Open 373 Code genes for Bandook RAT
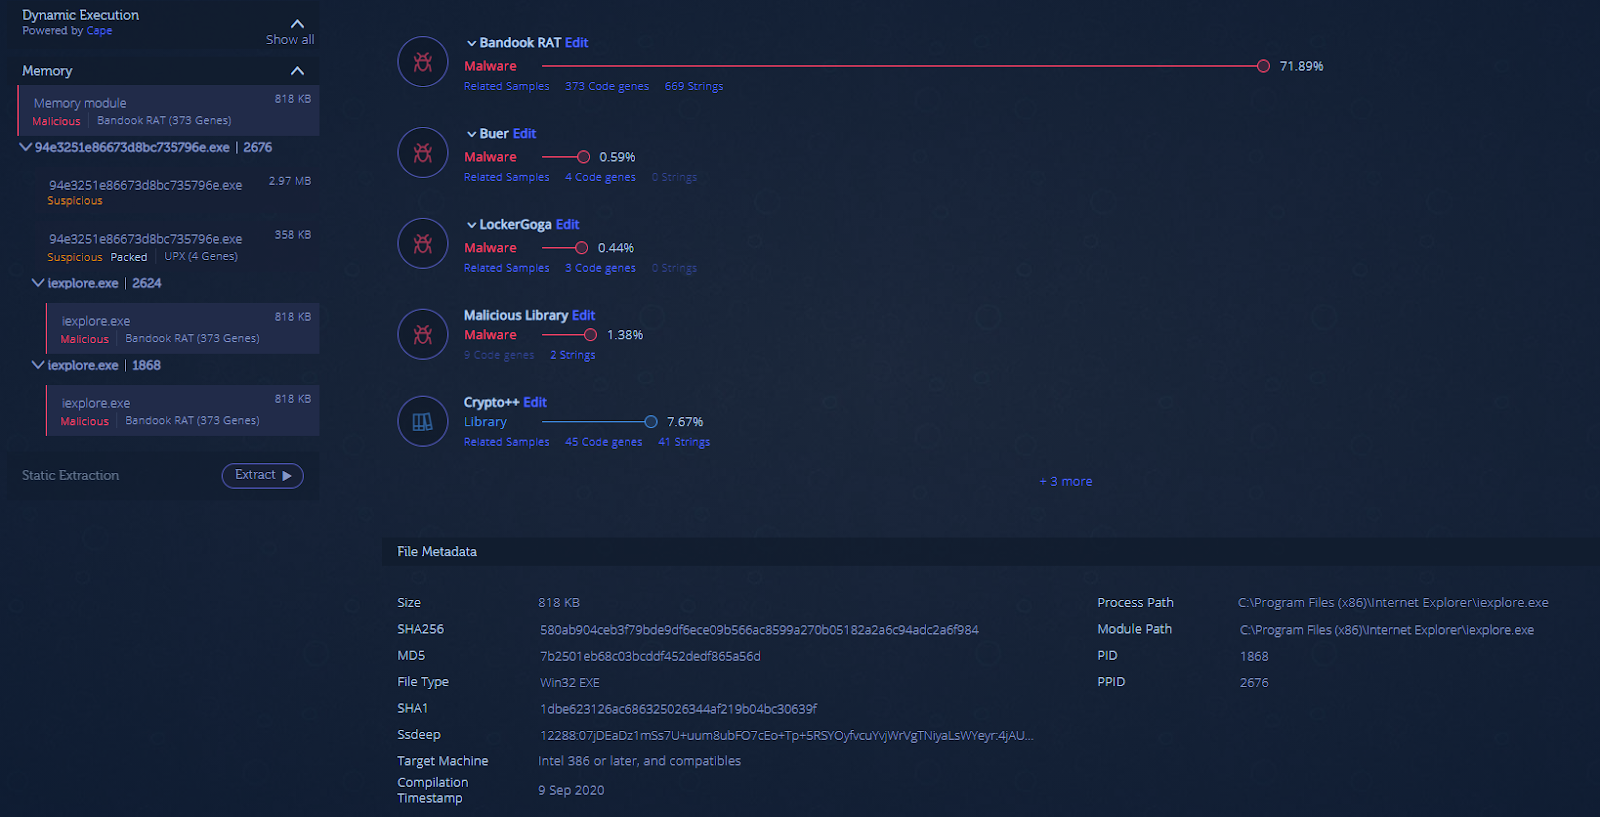Viewport: 1600px width, 817px height. 606,86
